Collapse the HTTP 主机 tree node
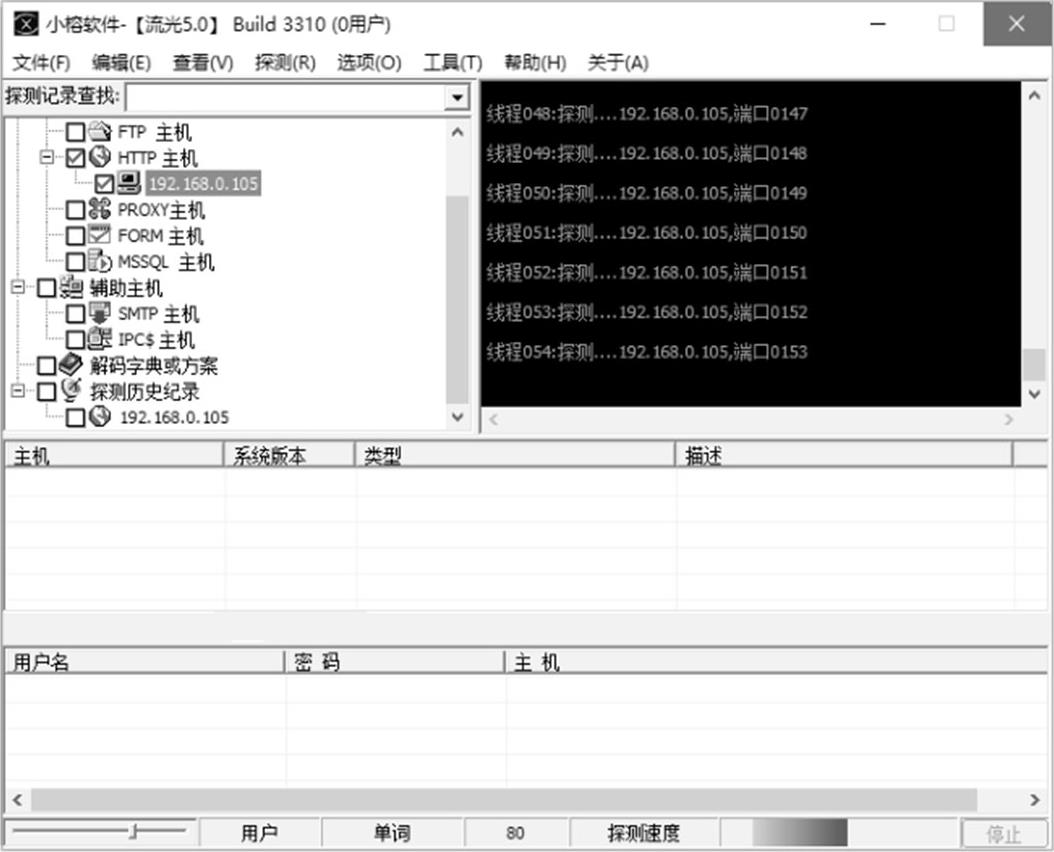Screen dimensions: 1054x852 point(46,157)
